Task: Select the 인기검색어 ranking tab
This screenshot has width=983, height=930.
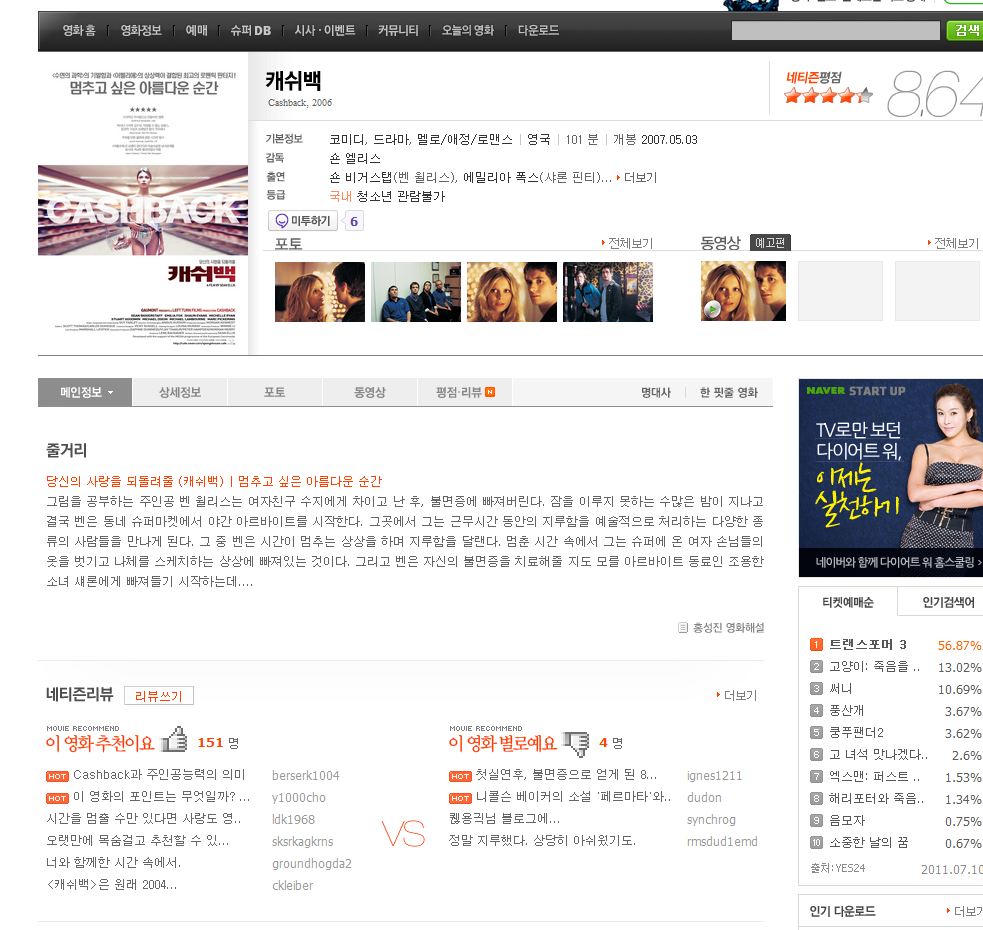Action: 948,603
